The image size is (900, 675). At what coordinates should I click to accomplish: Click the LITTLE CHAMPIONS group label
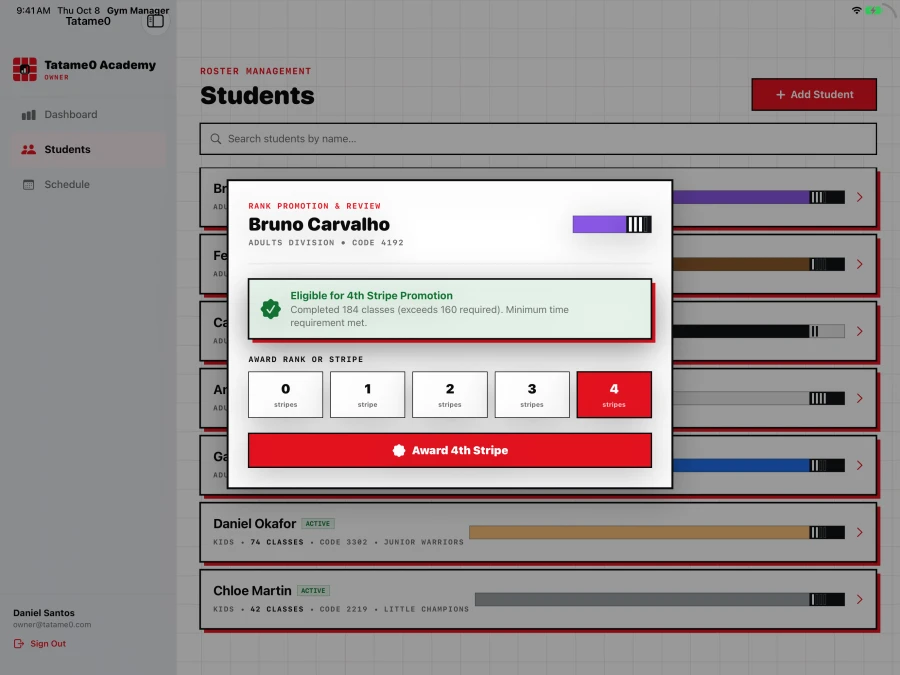coord(426,609)
